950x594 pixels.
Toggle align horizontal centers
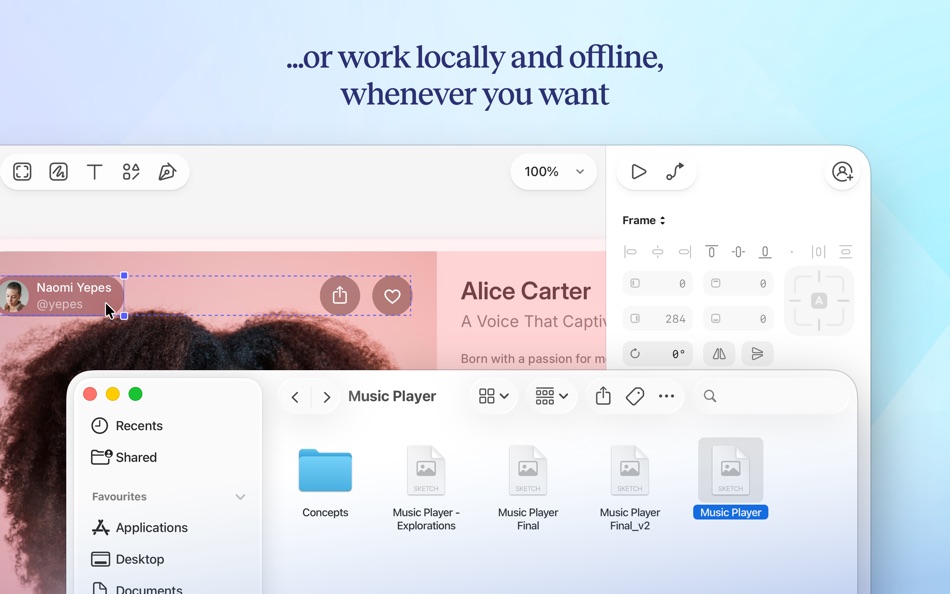[x=657, y=252]
